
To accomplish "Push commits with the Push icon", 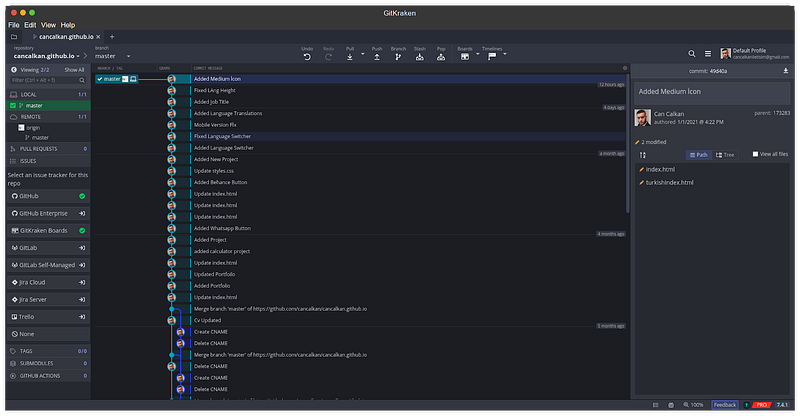I will pos(376,57).
